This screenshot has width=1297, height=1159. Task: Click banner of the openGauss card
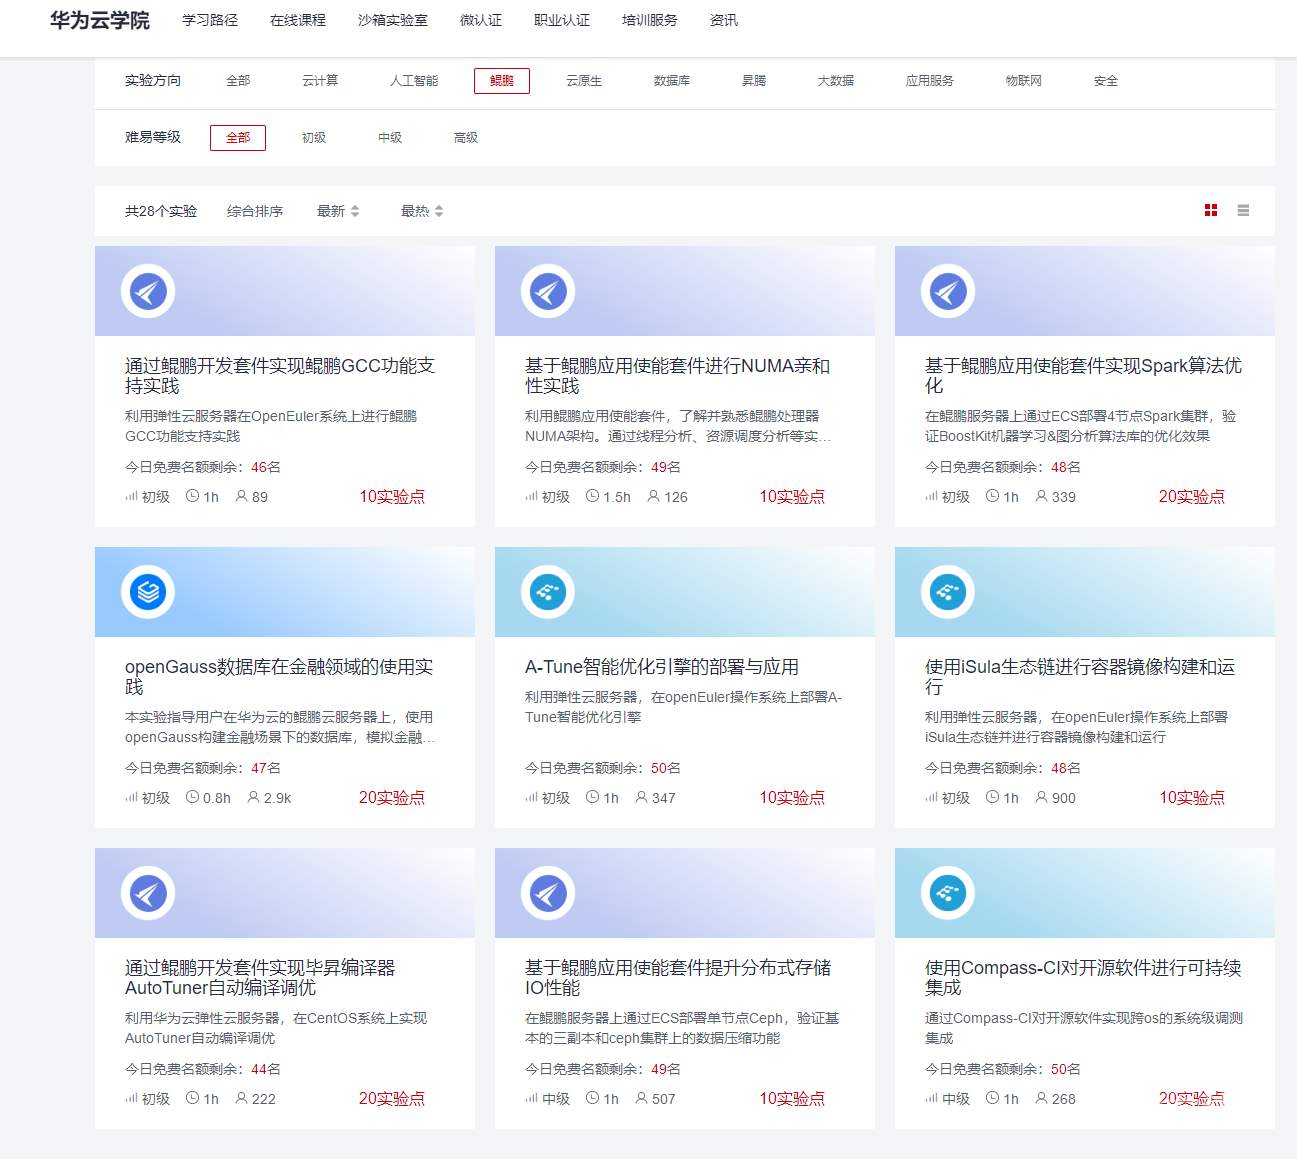tap(285, 592)
